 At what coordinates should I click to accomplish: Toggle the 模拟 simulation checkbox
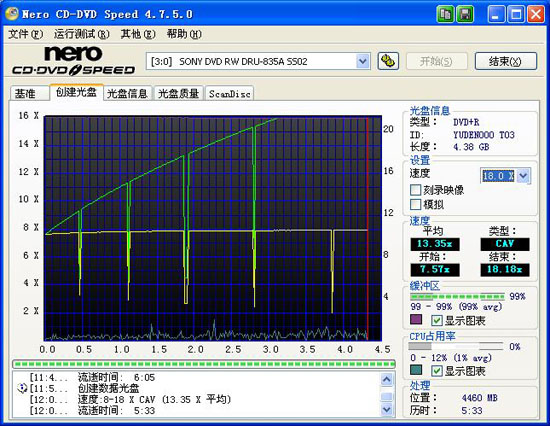coord(415,204)
